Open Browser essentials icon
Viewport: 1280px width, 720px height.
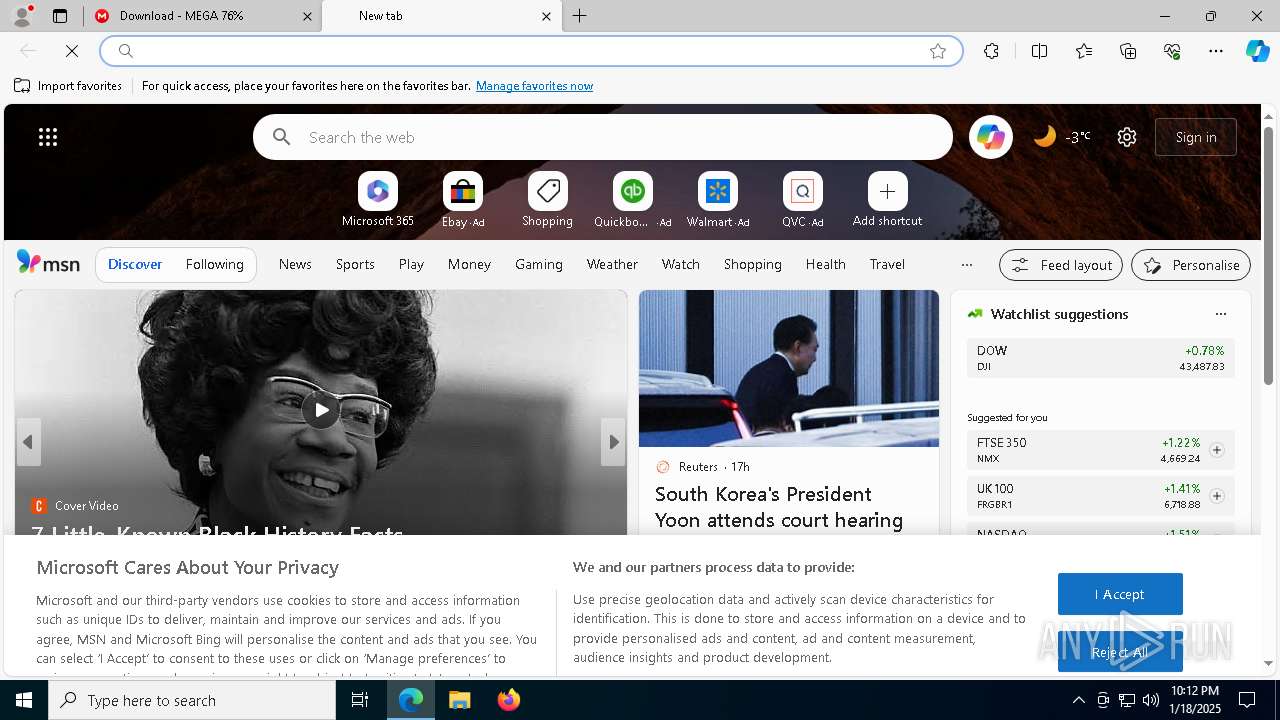tap(1172, 51)
